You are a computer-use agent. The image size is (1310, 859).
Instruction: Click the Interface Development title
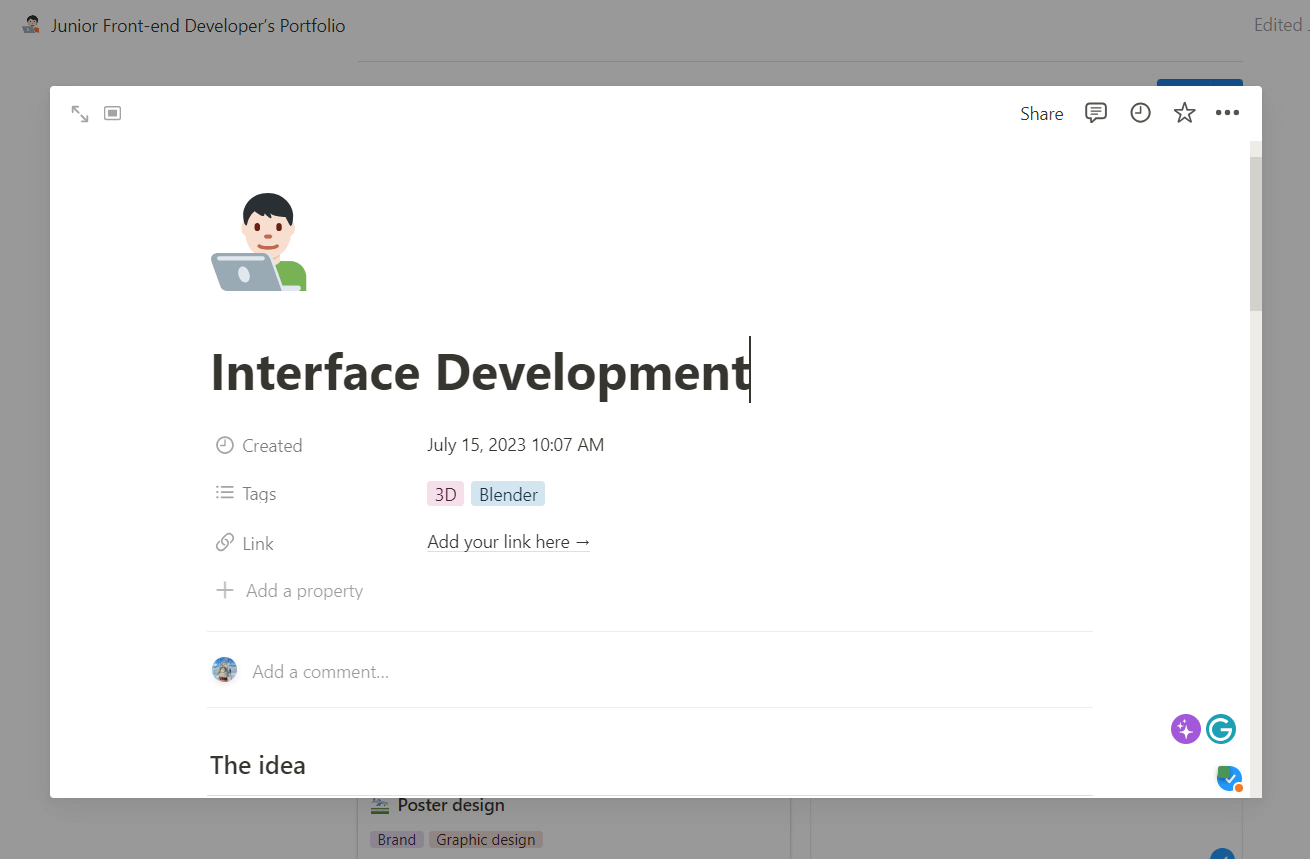coord(480,372)
